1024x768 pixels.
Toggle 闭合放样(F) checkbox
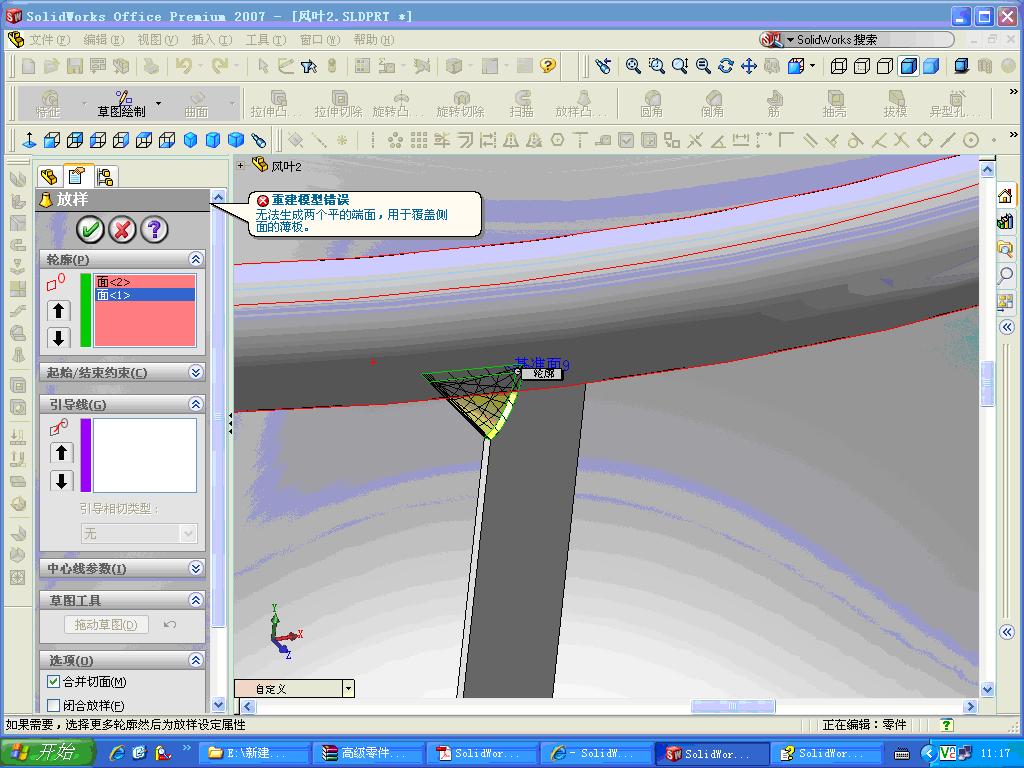tap(54, 705)
